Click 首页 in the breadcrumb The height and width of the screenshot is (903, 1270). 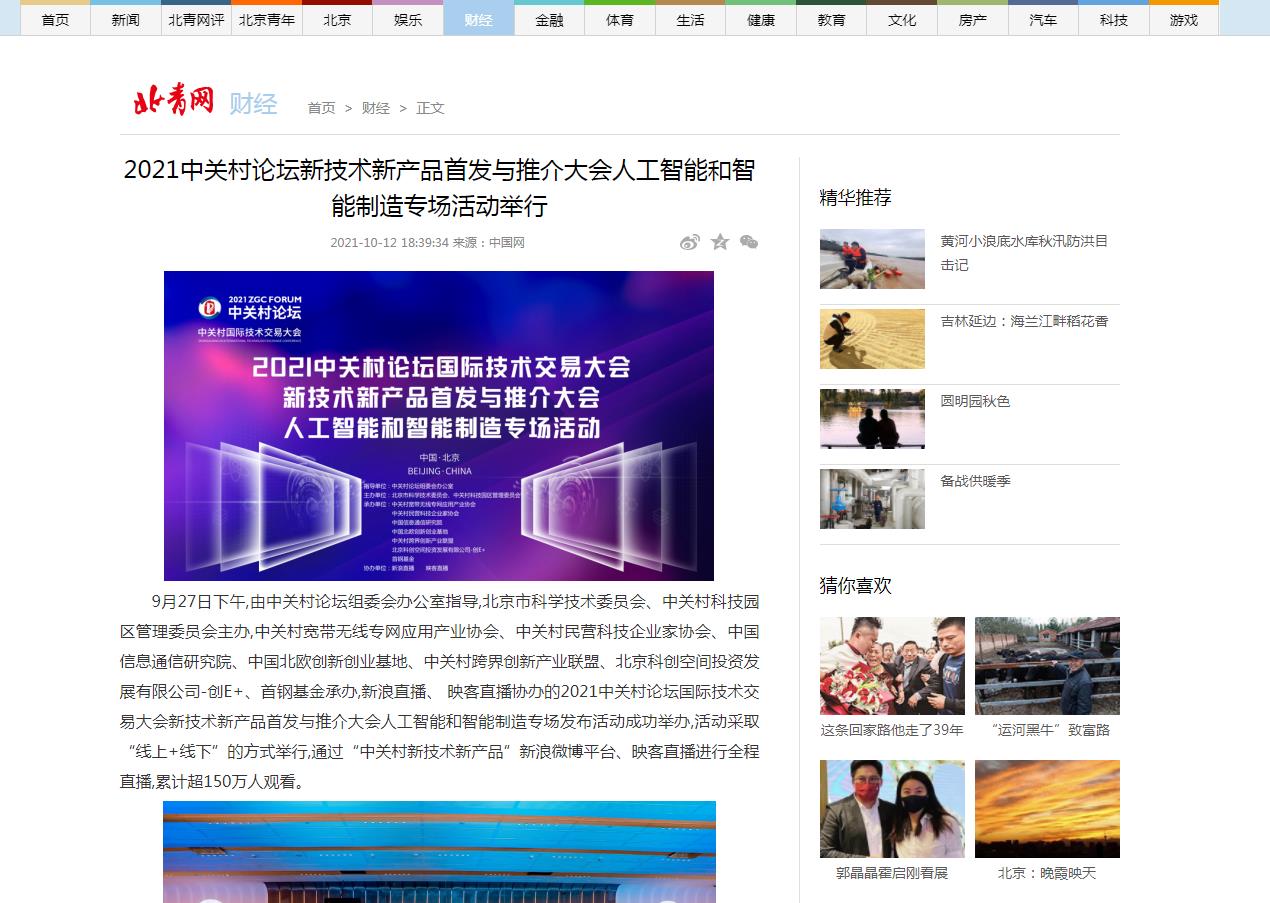pyautogui.click(x=321, y=108)
